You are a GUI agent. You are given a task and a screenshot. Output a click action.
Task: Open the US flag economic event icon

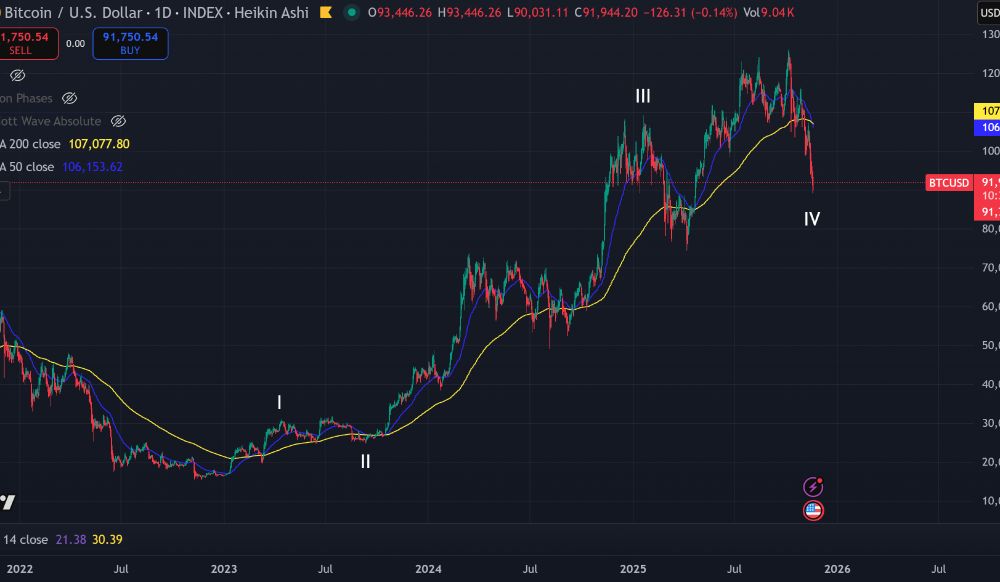[812, 511]
